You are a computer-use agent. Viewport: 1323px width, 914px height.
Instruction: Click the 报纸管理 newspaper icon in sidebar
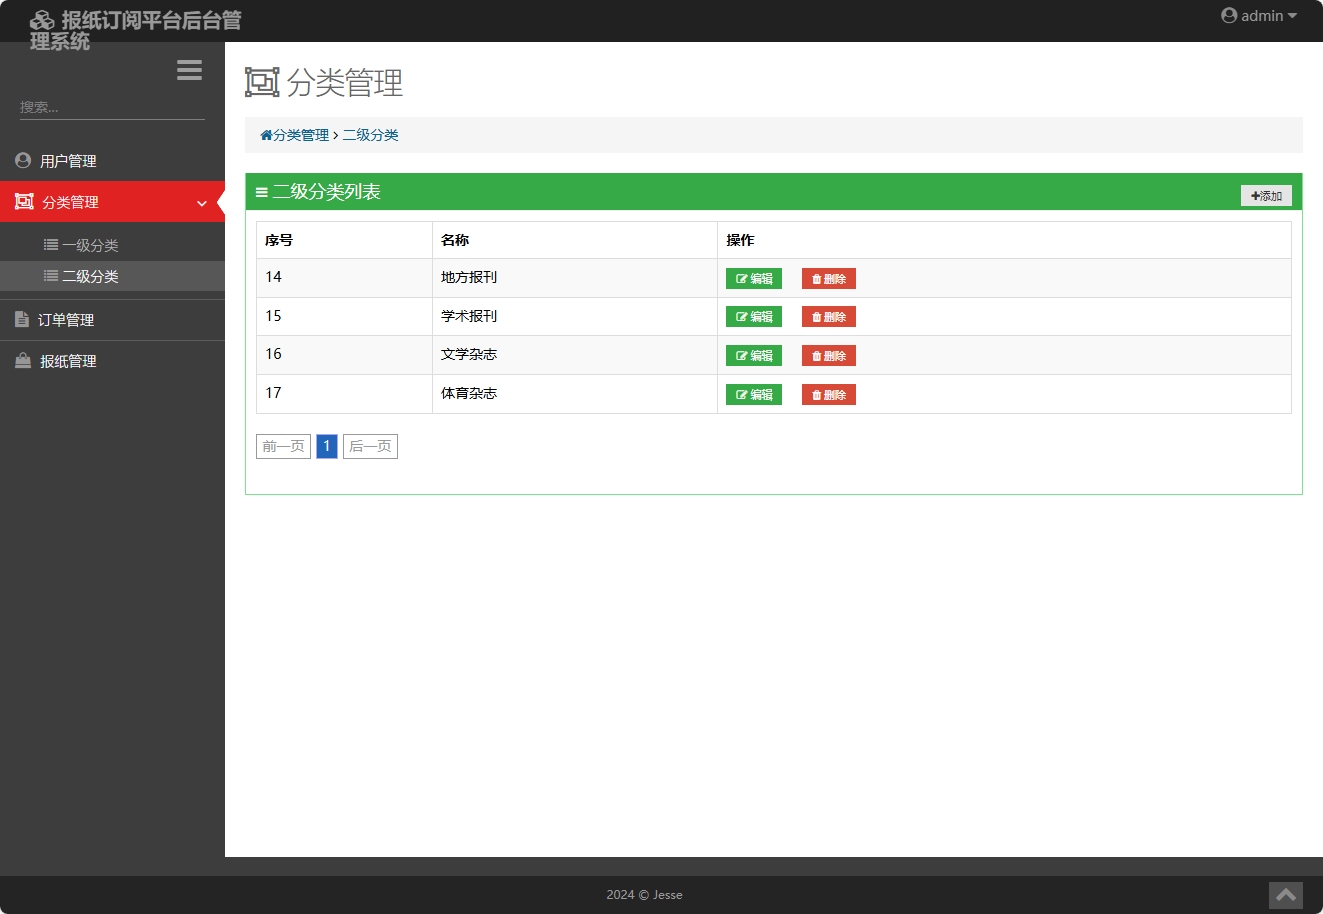pos(22,360)
